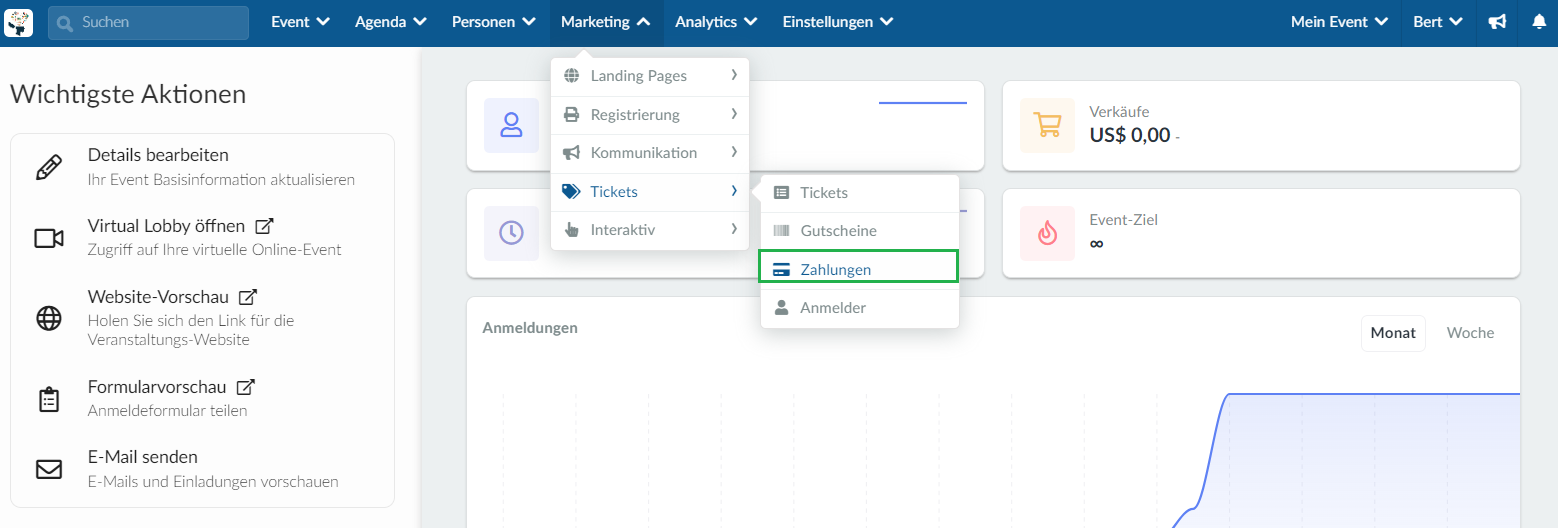The image size is (1558, 528).
Task: Click the credit card icon beside Zahlungen
Action: [x=781, y=270]
